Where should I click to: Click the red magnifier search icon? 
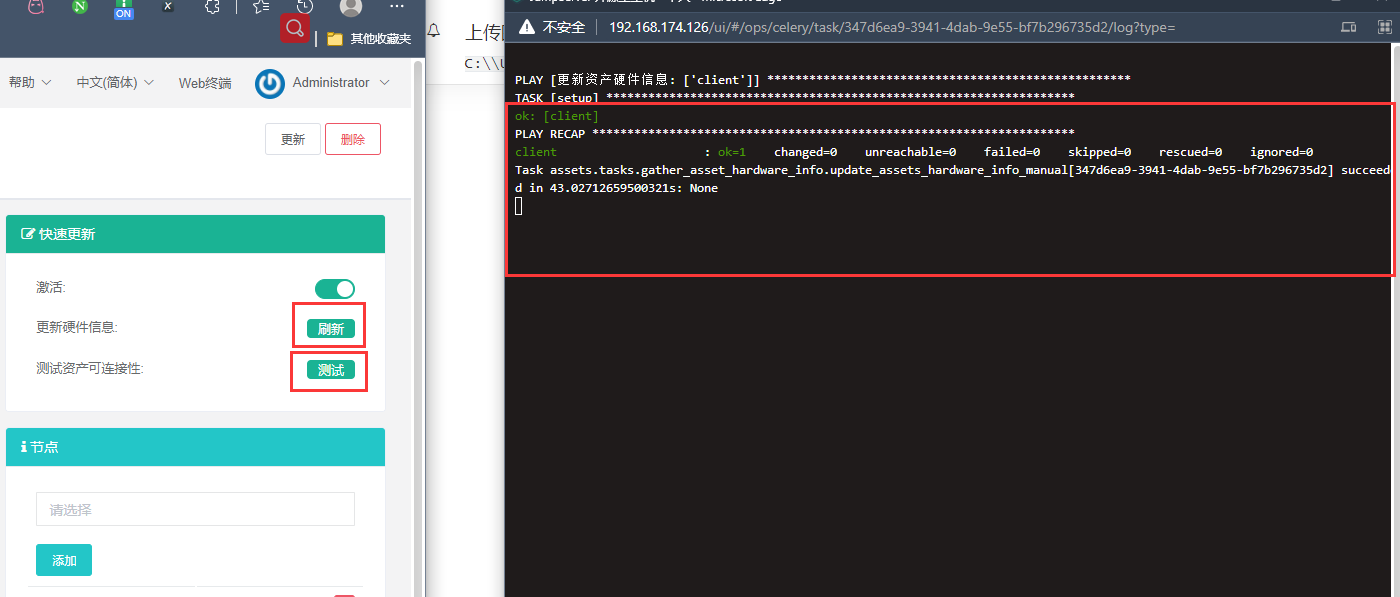coord(294,28)
